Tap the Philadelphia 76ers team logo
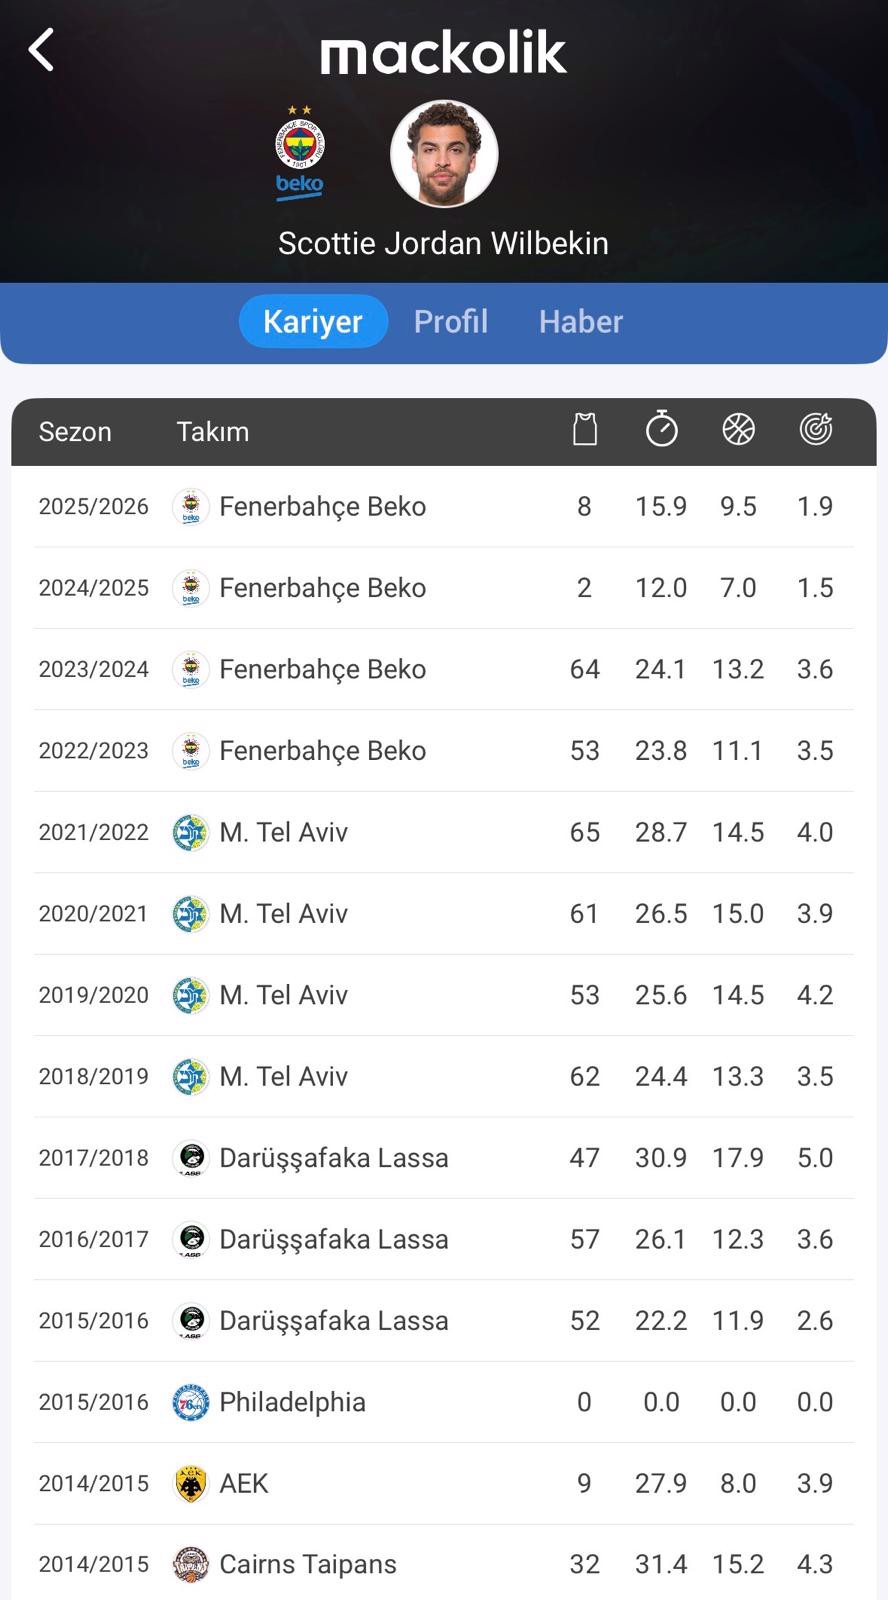The height and width of the screenshot is (1600, 888). point(190,1403)
